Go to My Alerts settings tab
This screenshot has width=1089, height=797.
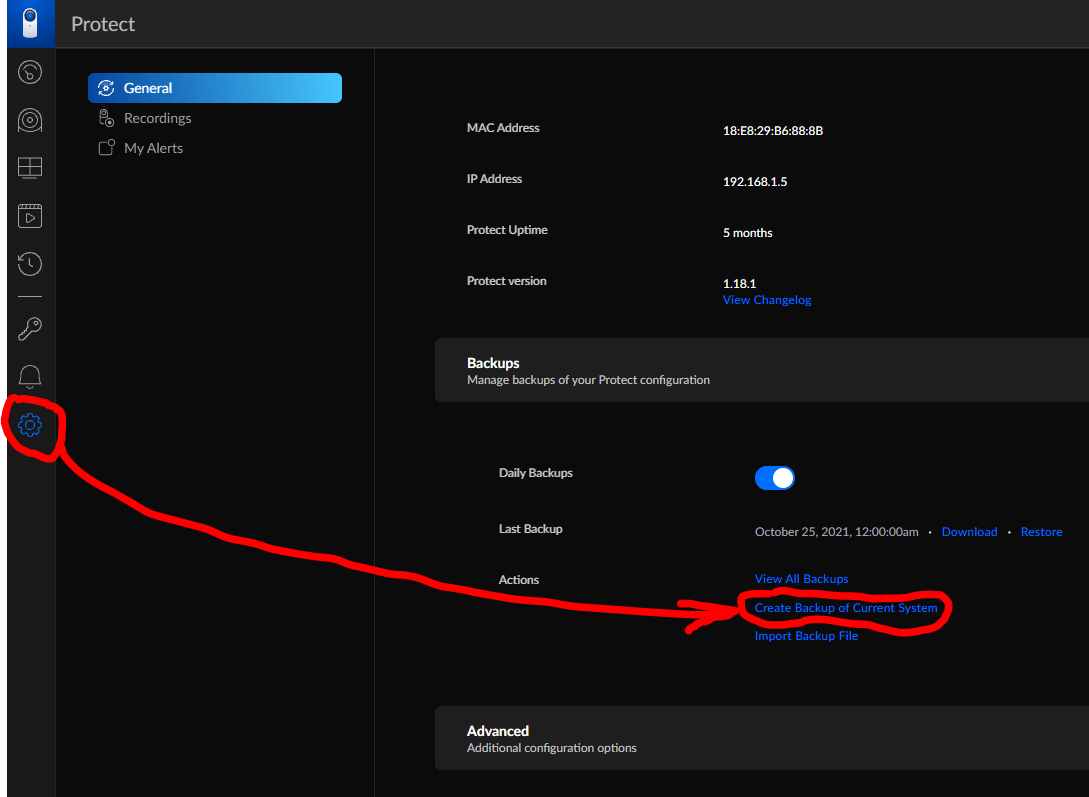point(153,148)
